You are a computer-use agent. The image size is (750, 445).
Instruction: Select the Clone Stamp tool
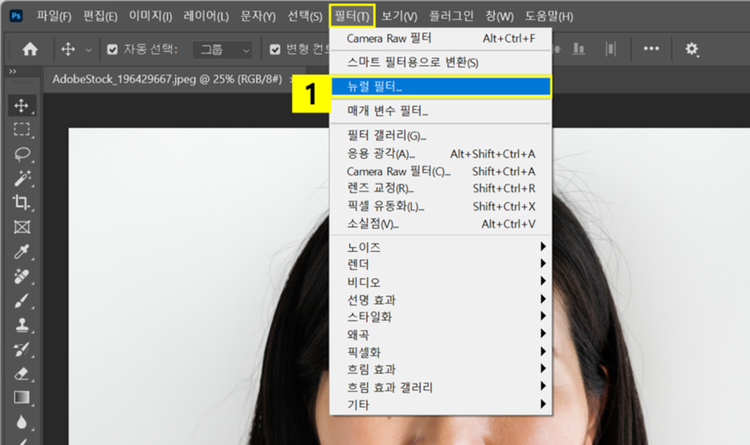click(x=22, y=325)
